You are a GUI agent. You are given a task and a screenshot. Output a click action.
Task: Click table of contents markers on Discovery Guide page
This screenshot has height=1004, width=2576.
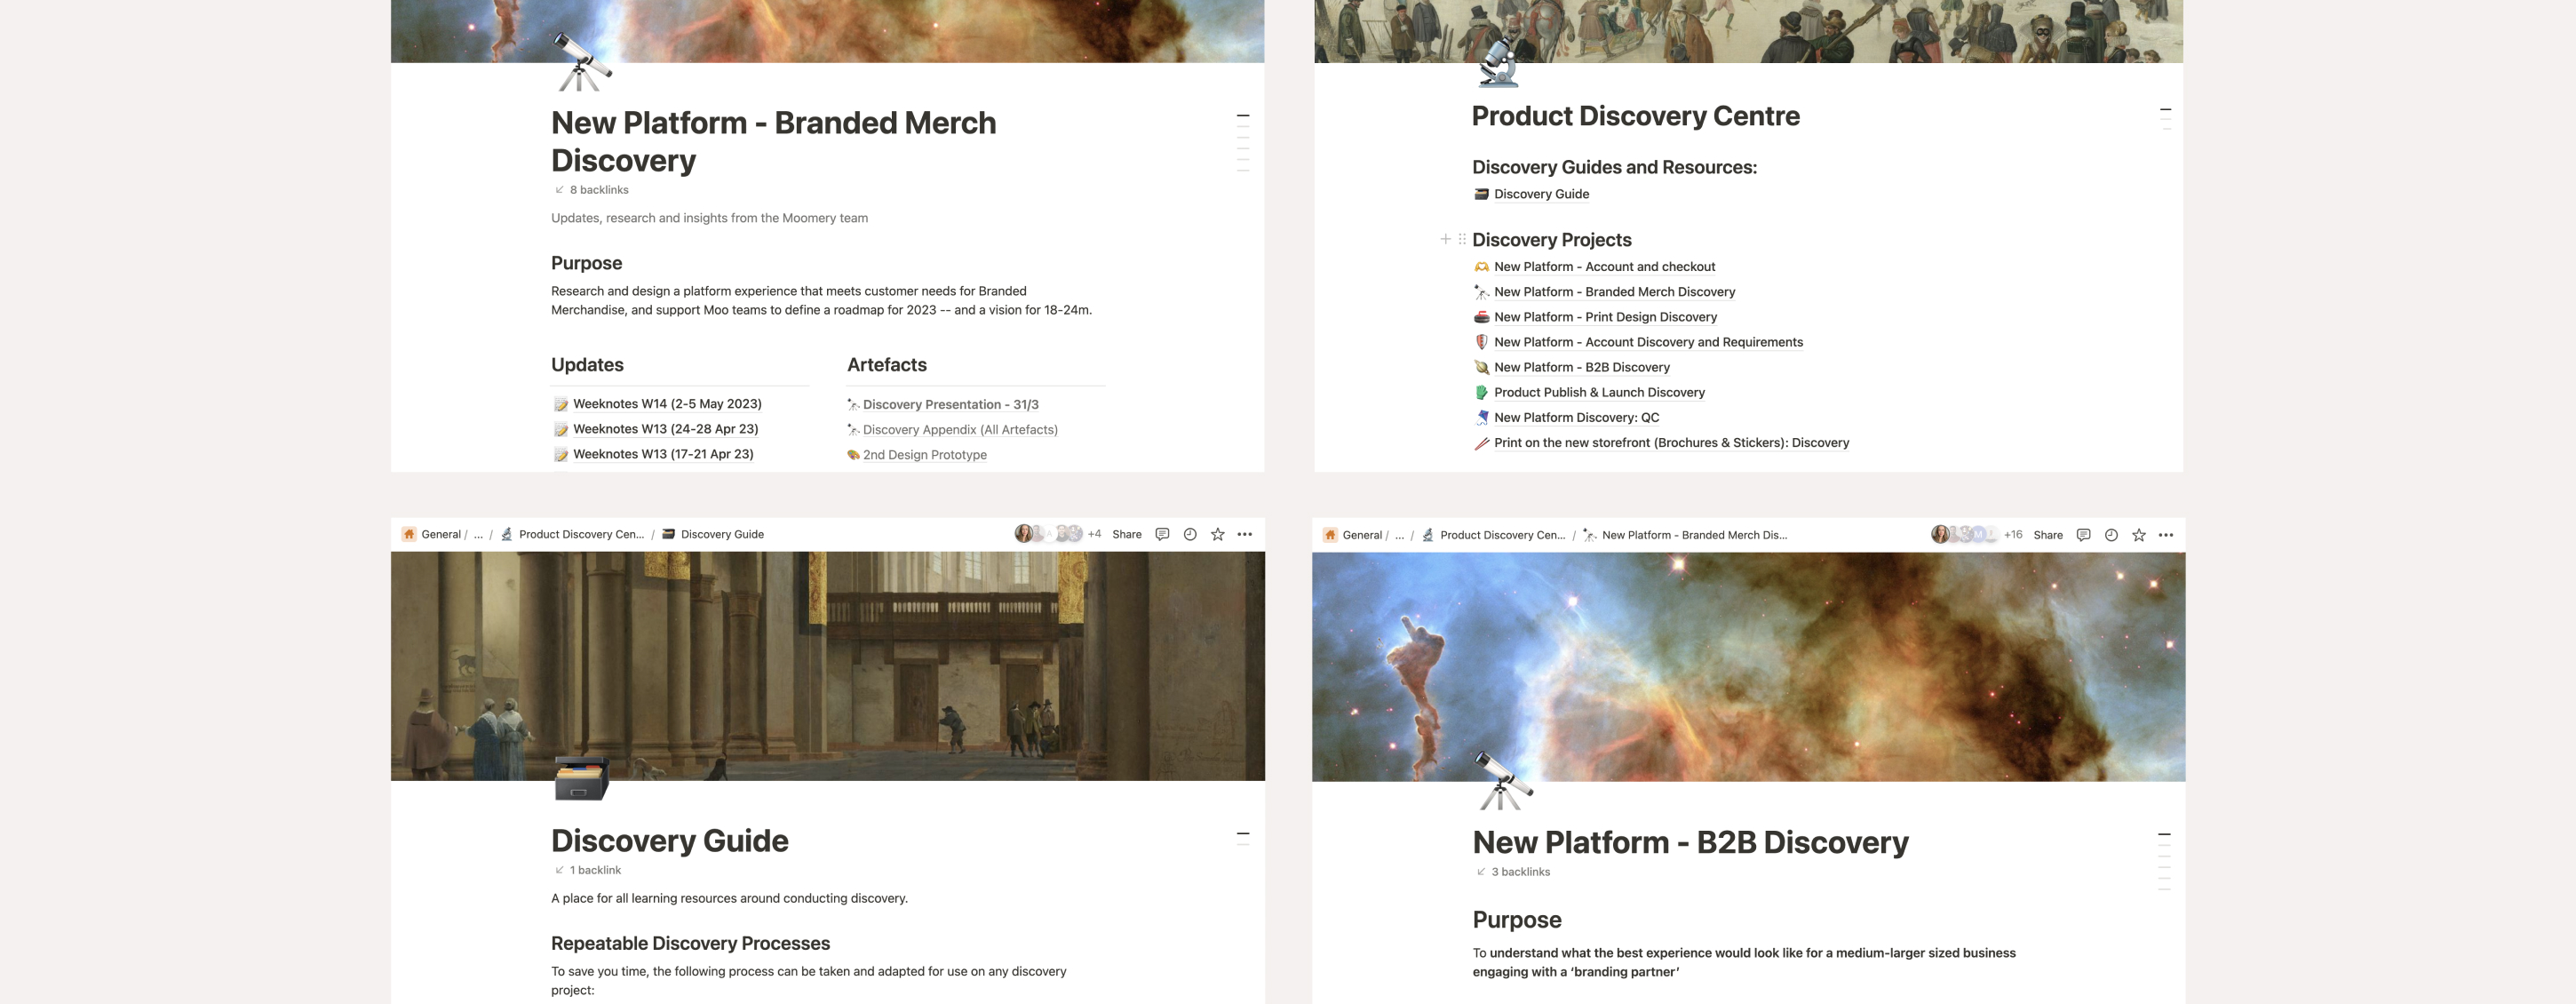coord(1243,838)
